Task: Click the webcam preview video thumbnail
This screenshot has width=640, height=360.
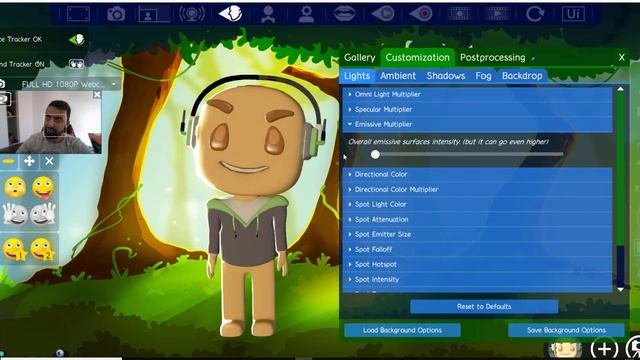Action: coord(51,122)
